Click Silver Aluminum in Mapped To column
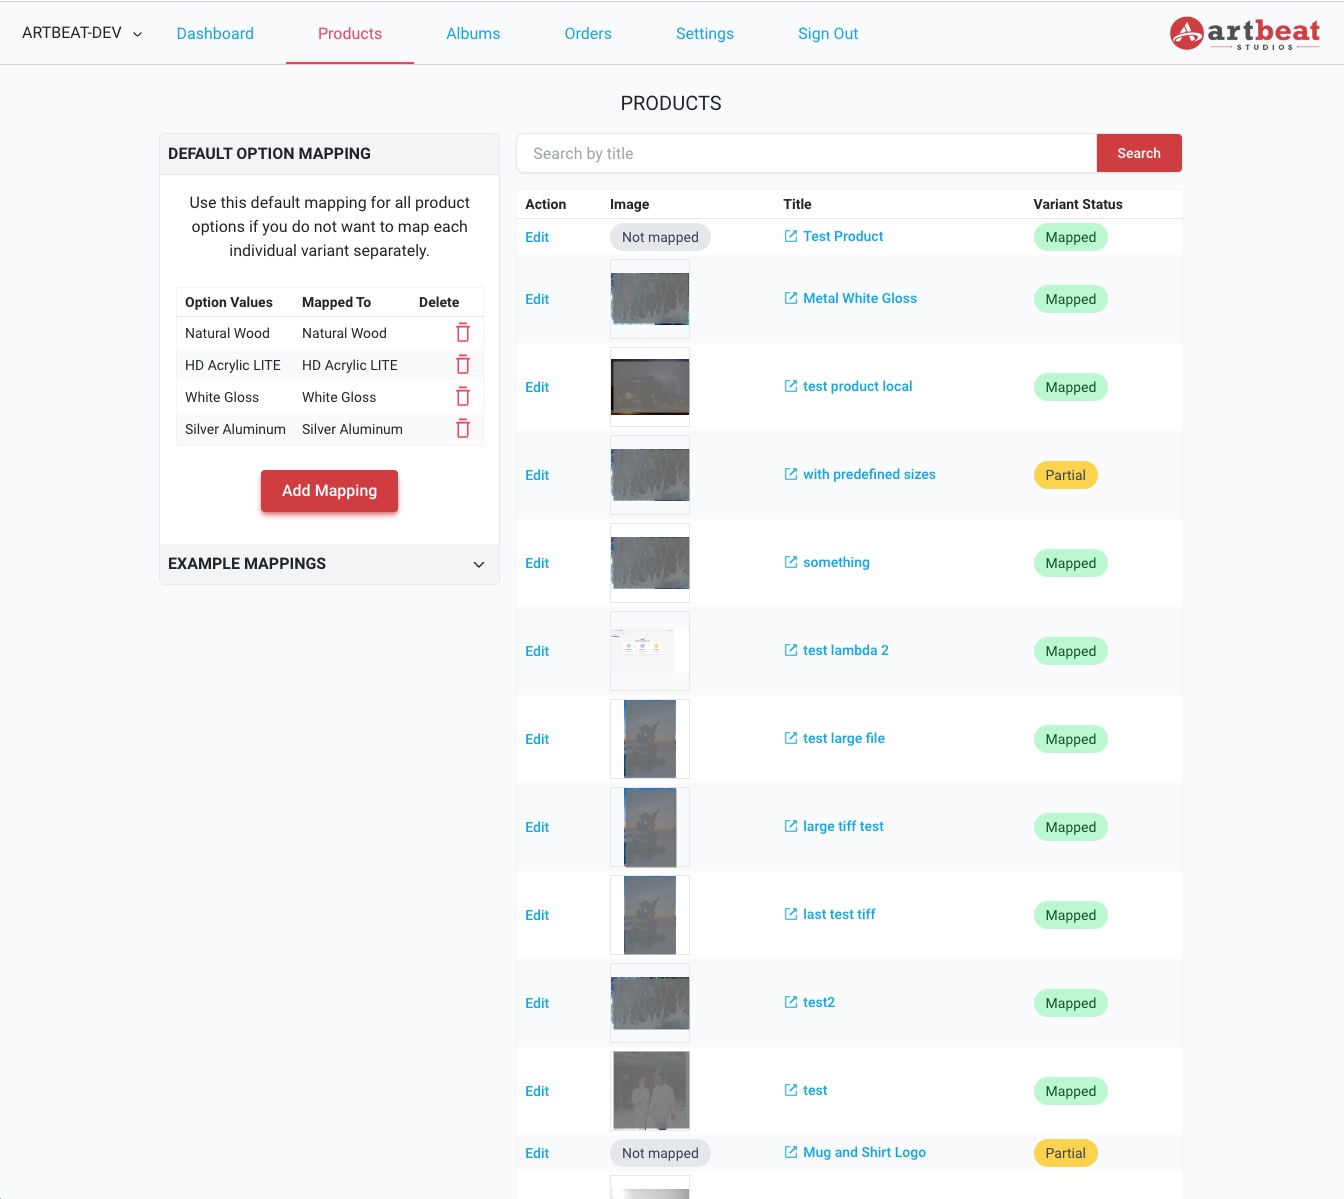Viewport: 1344px width, 1199px height. 352,429
